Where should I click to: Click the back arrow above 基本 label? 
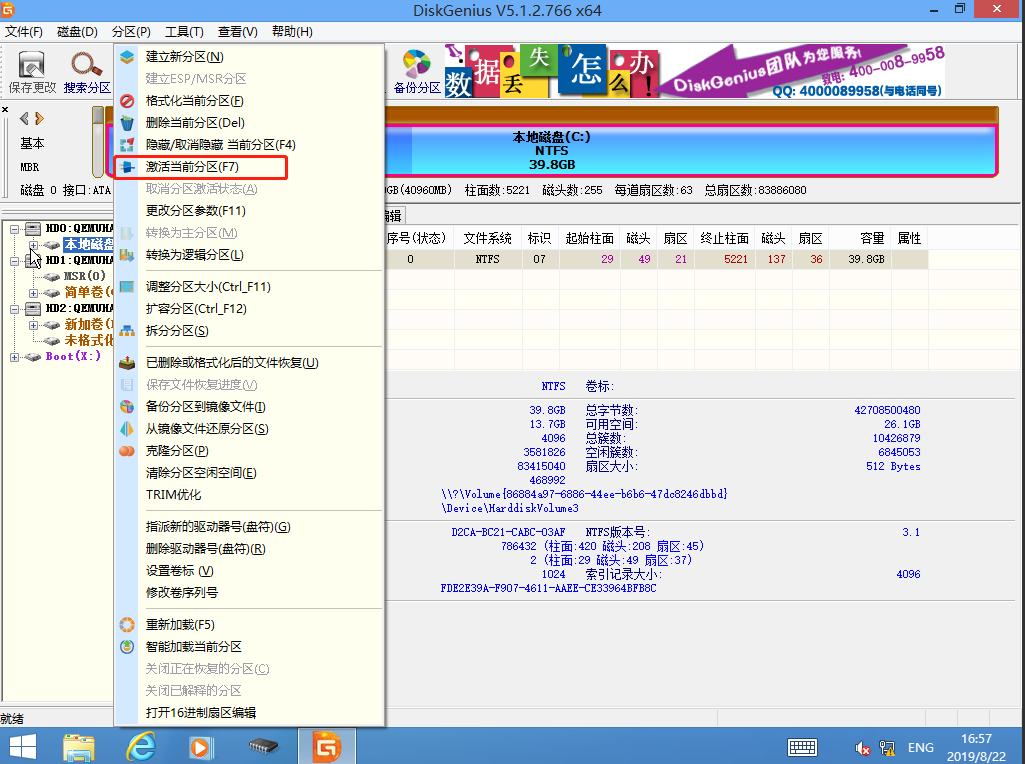click(x=24, y=118)
